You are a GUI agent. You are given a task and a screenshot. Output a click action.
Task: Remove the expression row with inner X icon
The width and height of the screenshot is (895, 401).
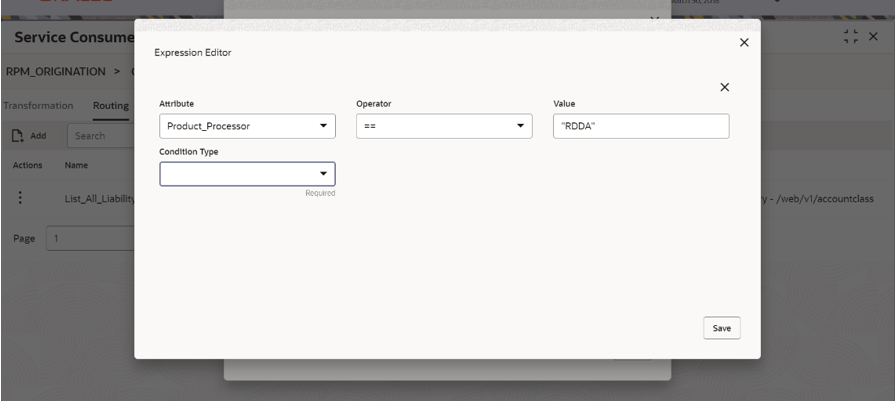pos(724,87)
